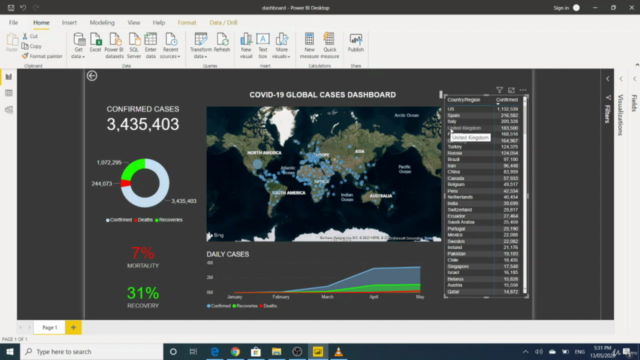Screen dimensions: 640x360
Task: Click the Confirmed legend in donut chart
Action: pos(119,220)
